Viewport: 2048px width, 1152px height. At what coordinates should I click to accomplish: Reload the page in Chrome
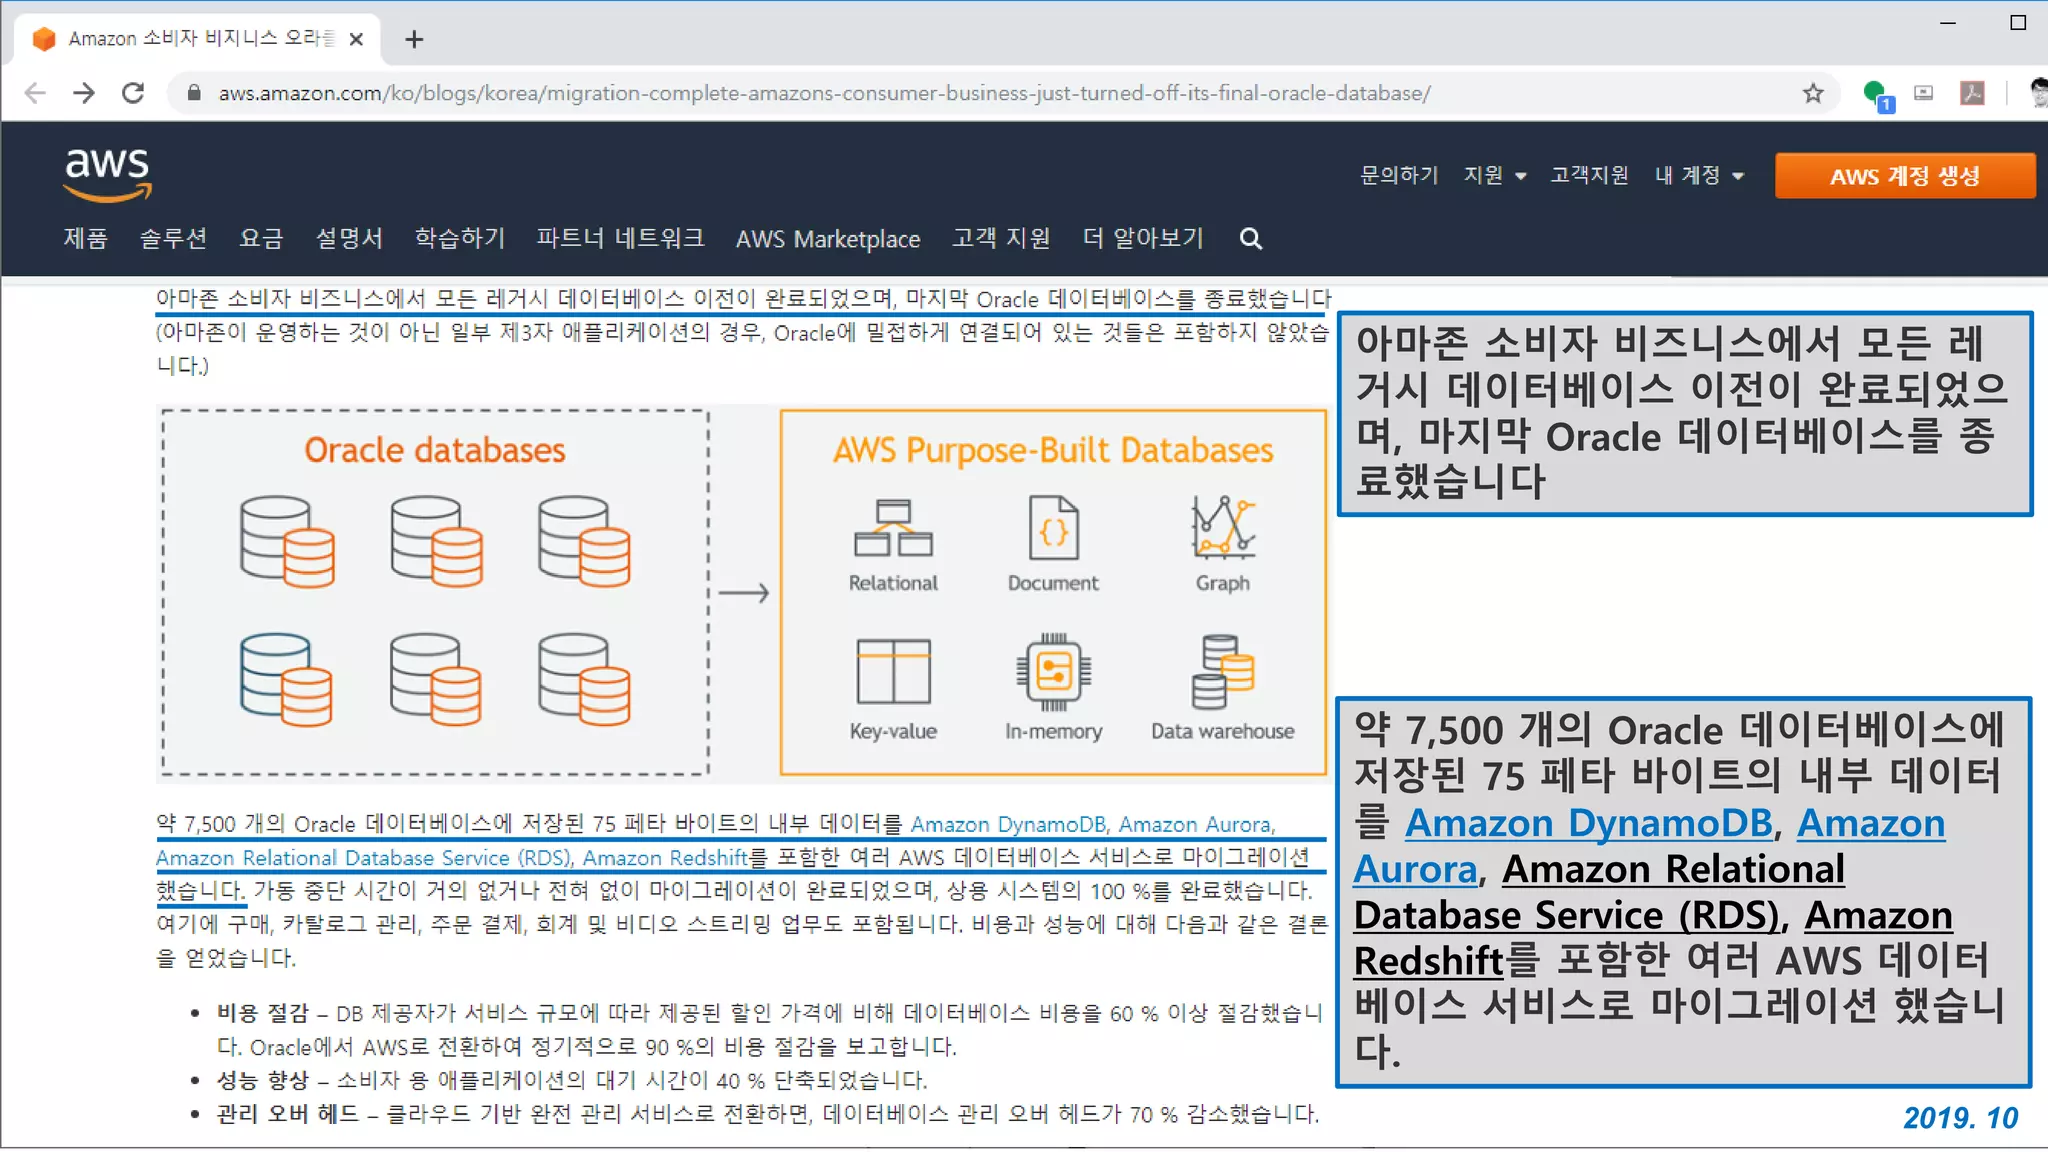(133, 93)
